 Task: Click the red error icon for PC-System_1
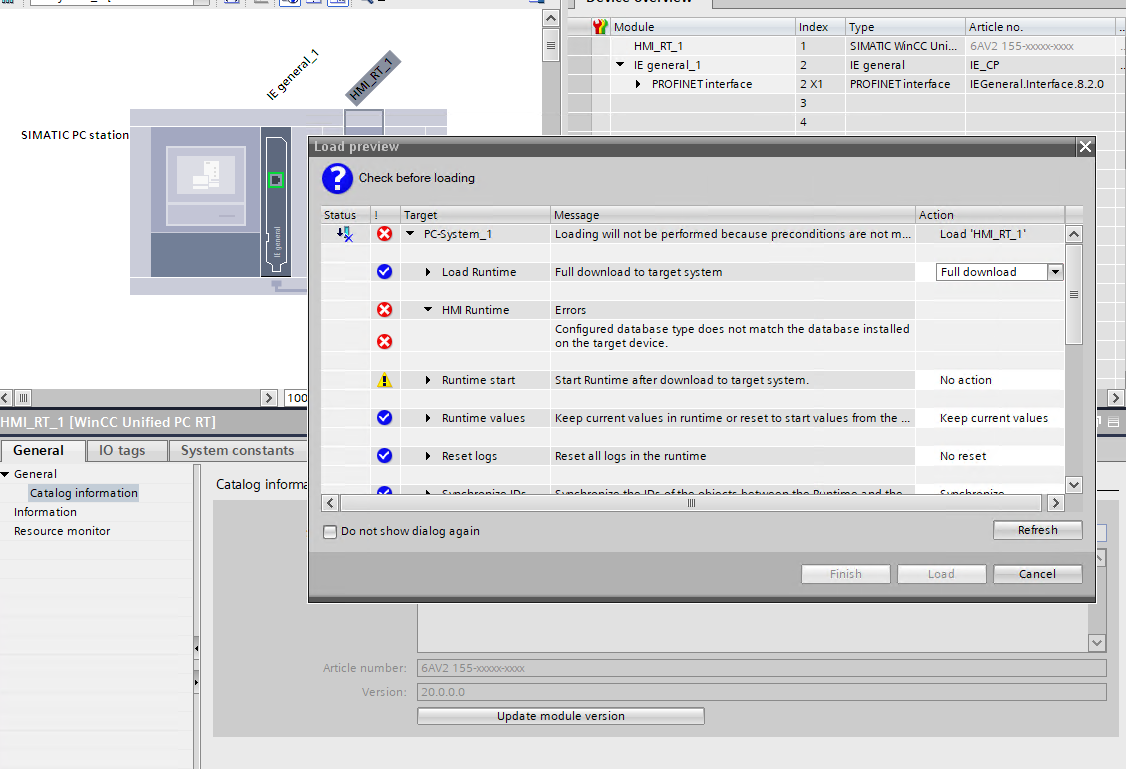[384, 234]
